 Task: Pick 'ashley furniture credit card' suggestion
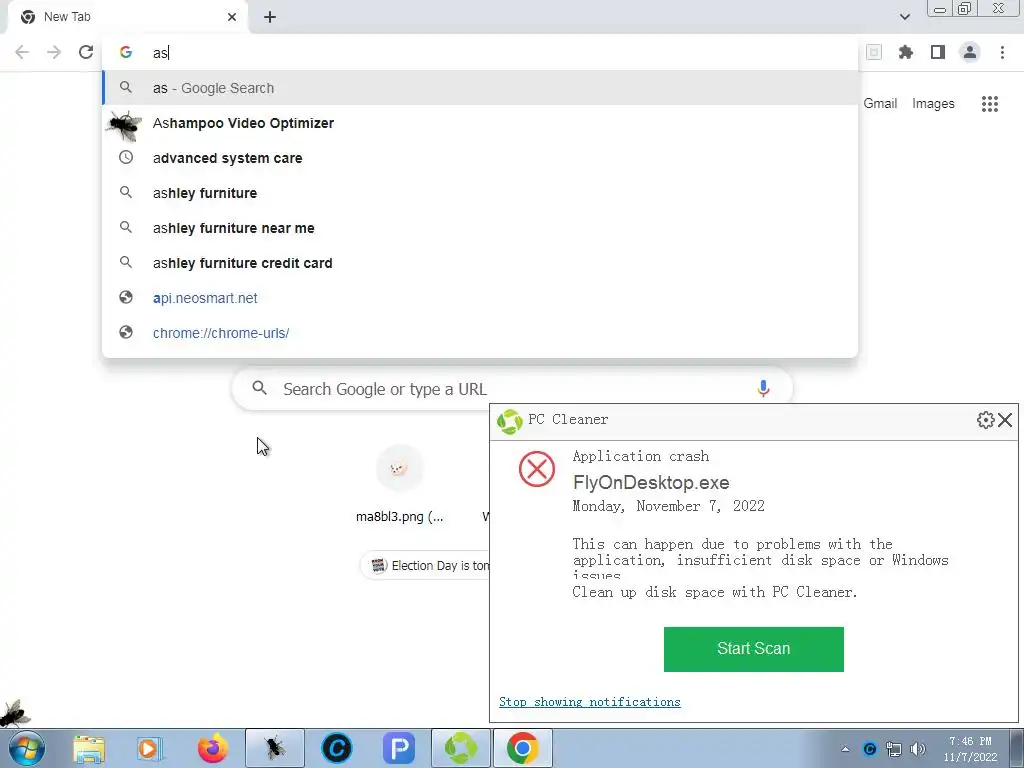click(x=480, y=263)
